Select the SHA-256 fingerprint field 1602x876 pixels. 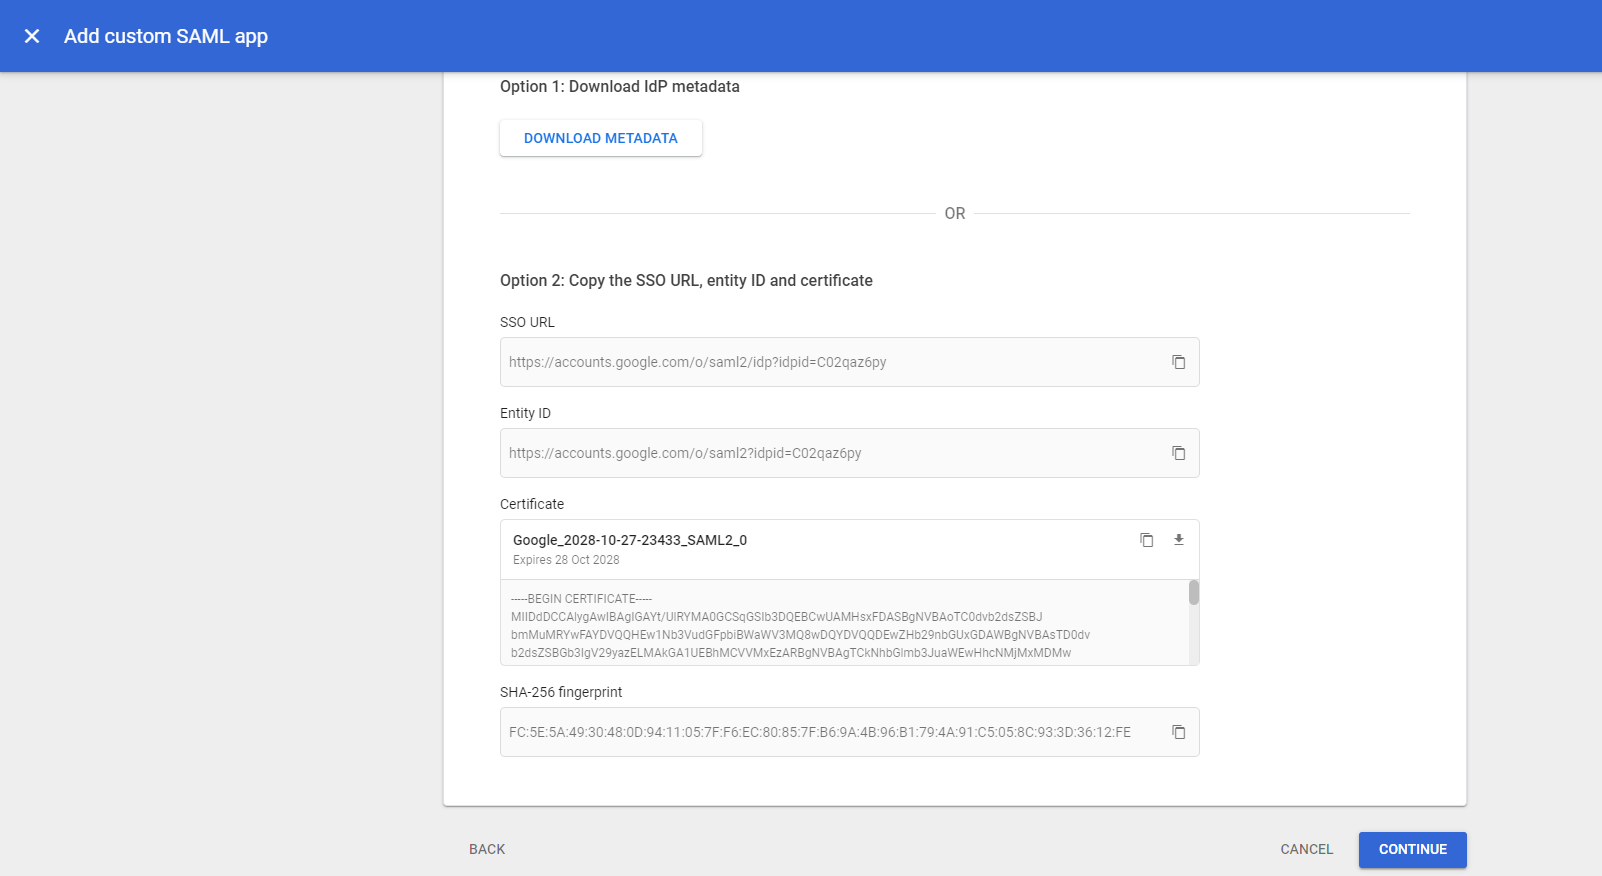coord(849,732)
